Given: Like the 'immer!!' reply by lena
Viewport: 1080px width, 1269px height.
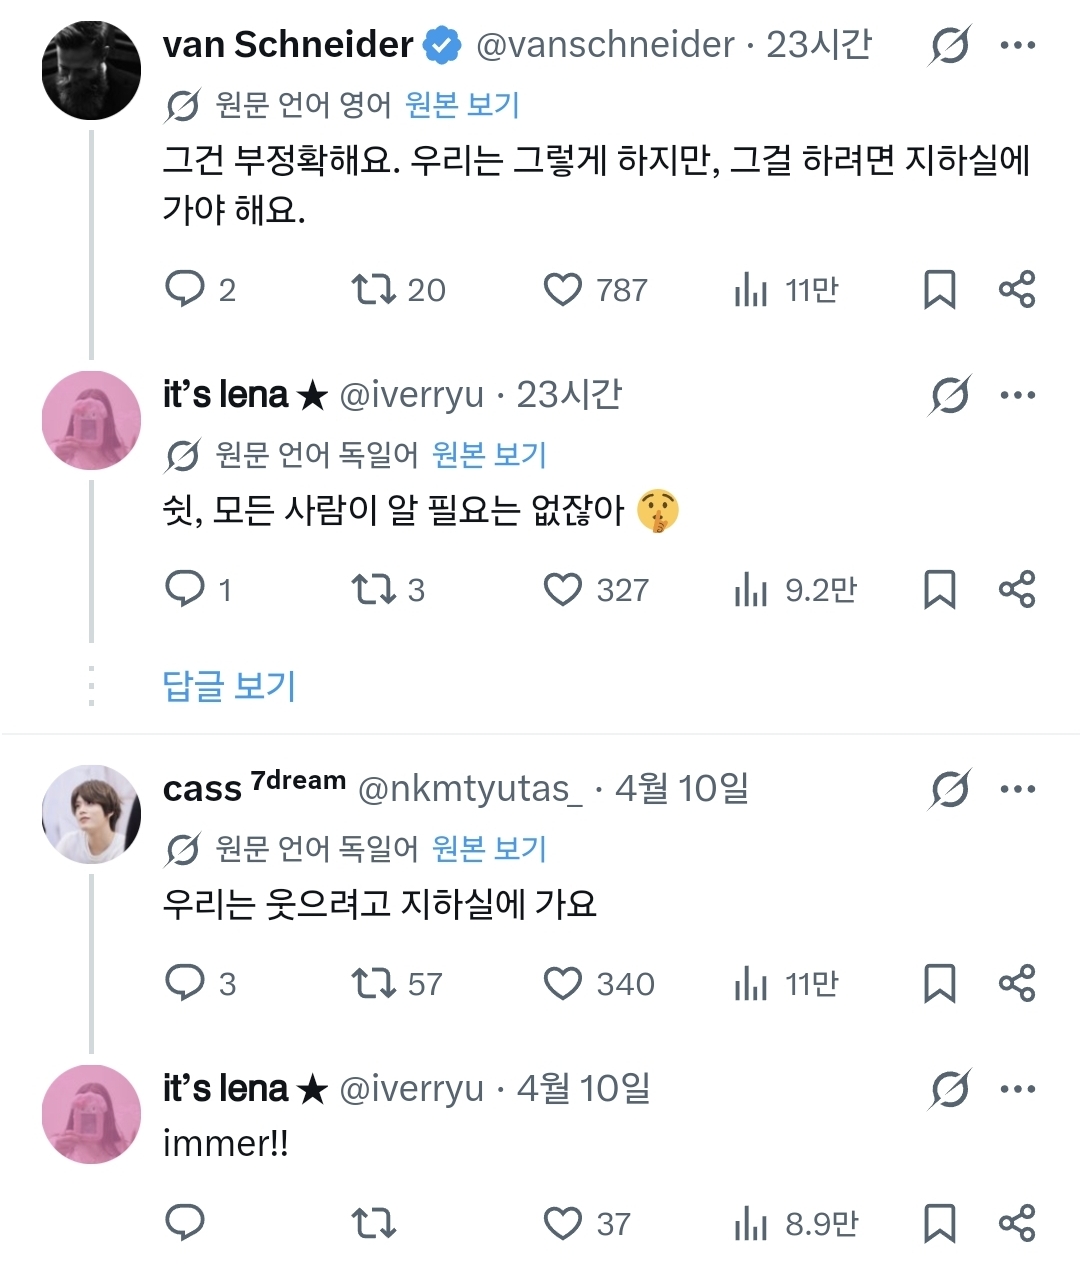Looking at the screenshot, I should point(563,1223).
